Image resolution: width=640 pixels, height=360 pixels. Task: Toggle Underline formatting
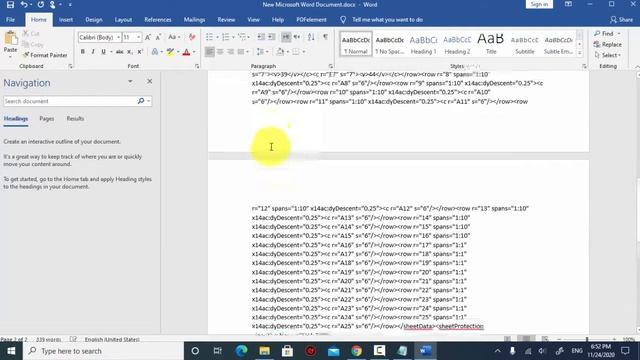(x=103, y=52)
